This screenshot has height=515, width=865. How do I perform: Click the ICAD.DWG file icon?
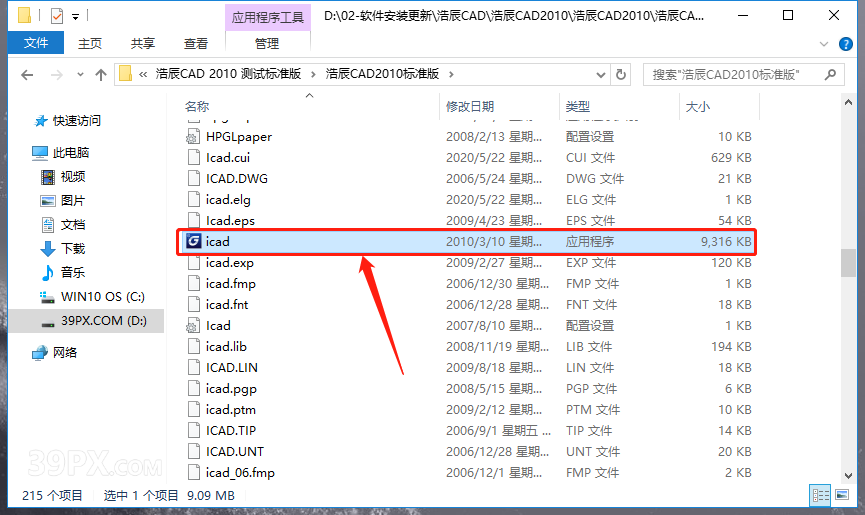[x=194, y=179]
